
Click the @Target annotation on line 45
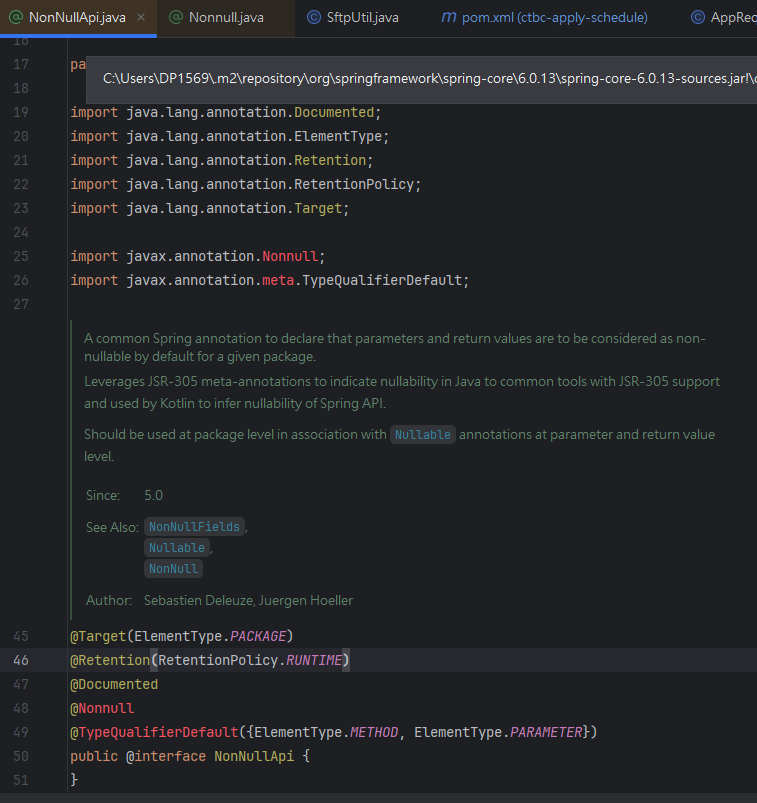pyautogui.click(x=98, y=636)
